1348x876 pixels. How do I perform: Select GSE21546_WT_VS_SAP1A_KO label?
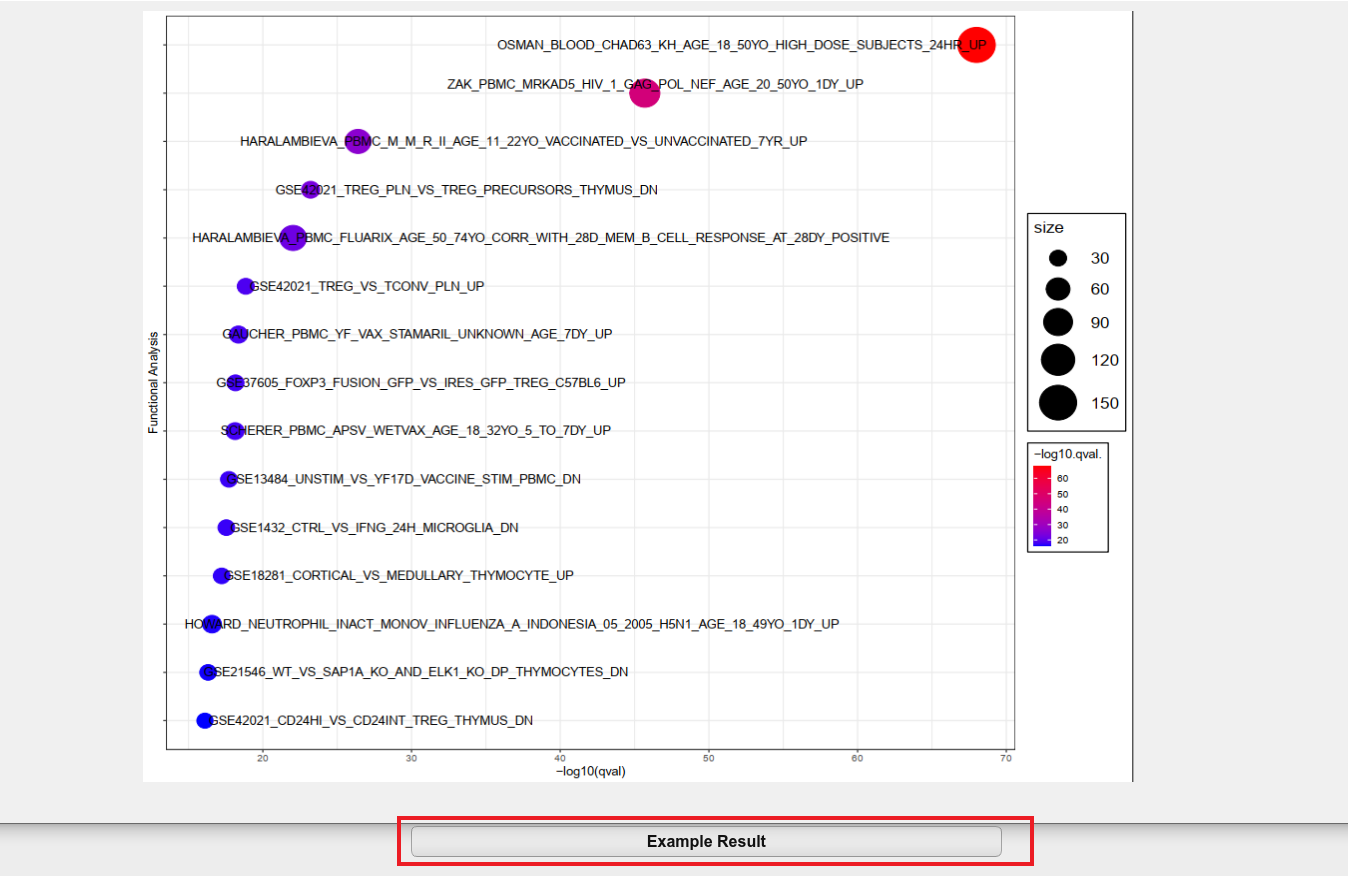416,672
